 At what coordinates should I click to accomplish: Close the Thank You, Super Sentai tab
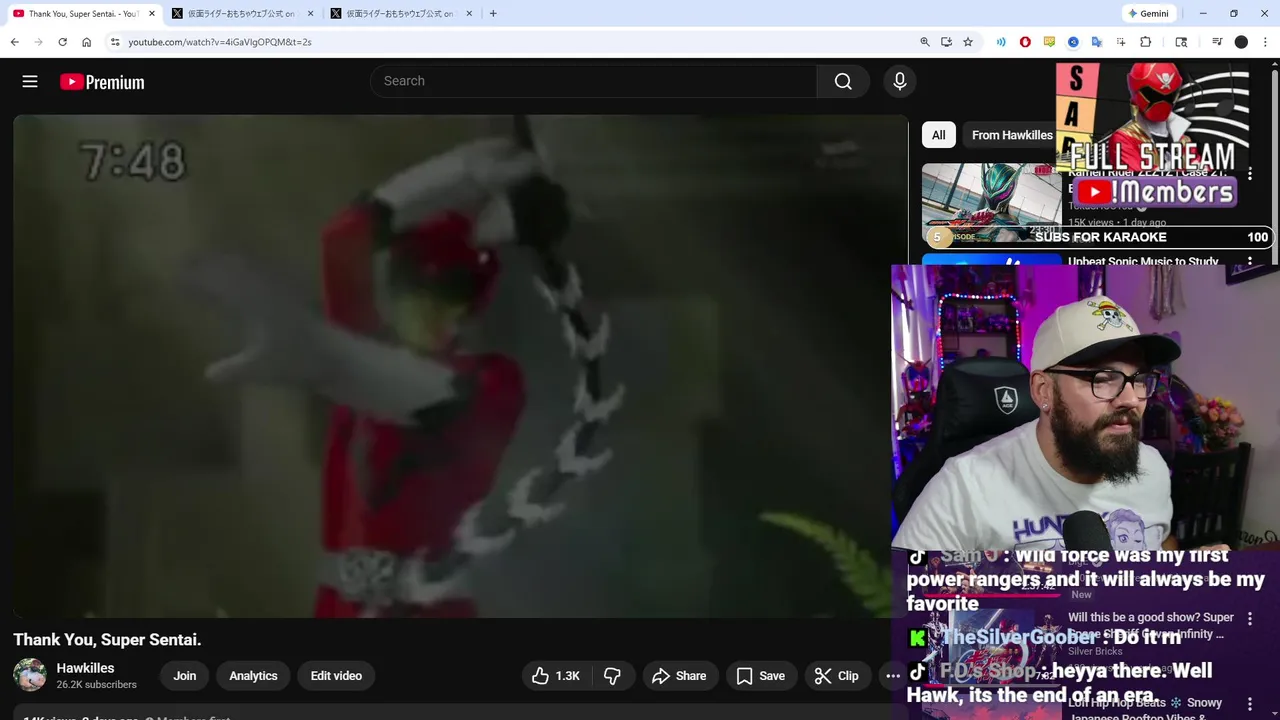152,14
